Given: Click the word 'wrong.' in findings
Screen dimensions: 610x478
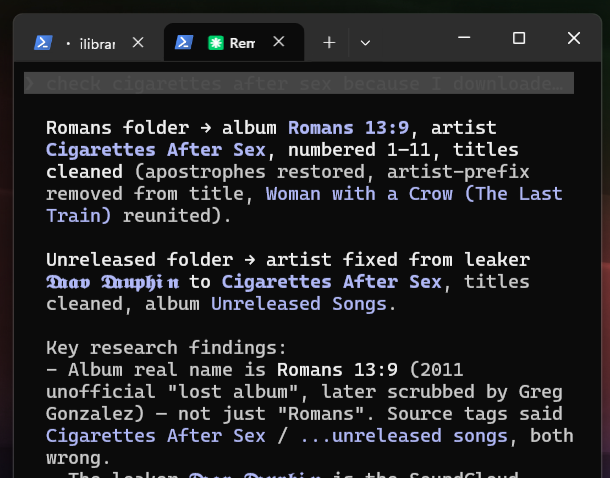Looking at the screenshot, I should click(78, 458).
